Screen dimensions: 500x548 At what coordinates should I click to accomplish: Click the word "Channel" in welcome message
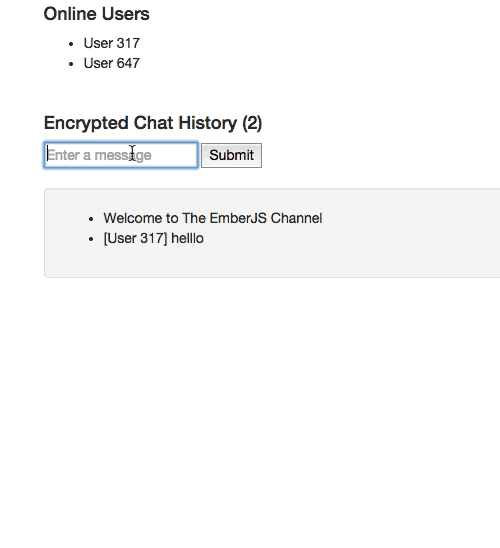pos(296,218)
